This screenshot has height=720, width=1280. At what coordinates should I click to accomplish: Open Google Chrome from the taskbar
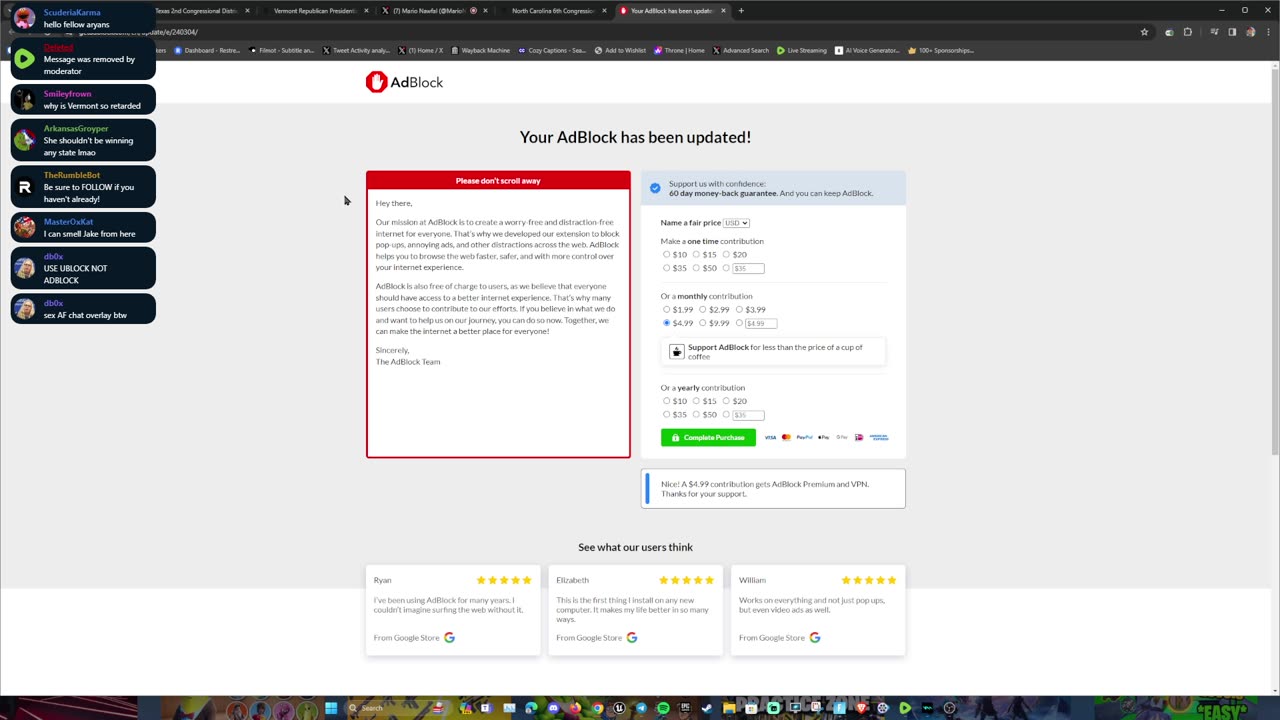pyautogui.click(x=597, y=708)
